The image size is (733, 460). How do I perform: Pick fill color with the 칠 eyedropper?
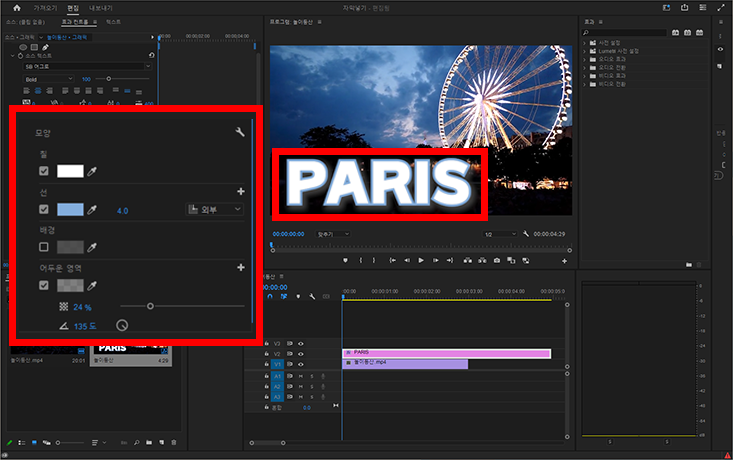pyautogui.click(x=92, y=172)
